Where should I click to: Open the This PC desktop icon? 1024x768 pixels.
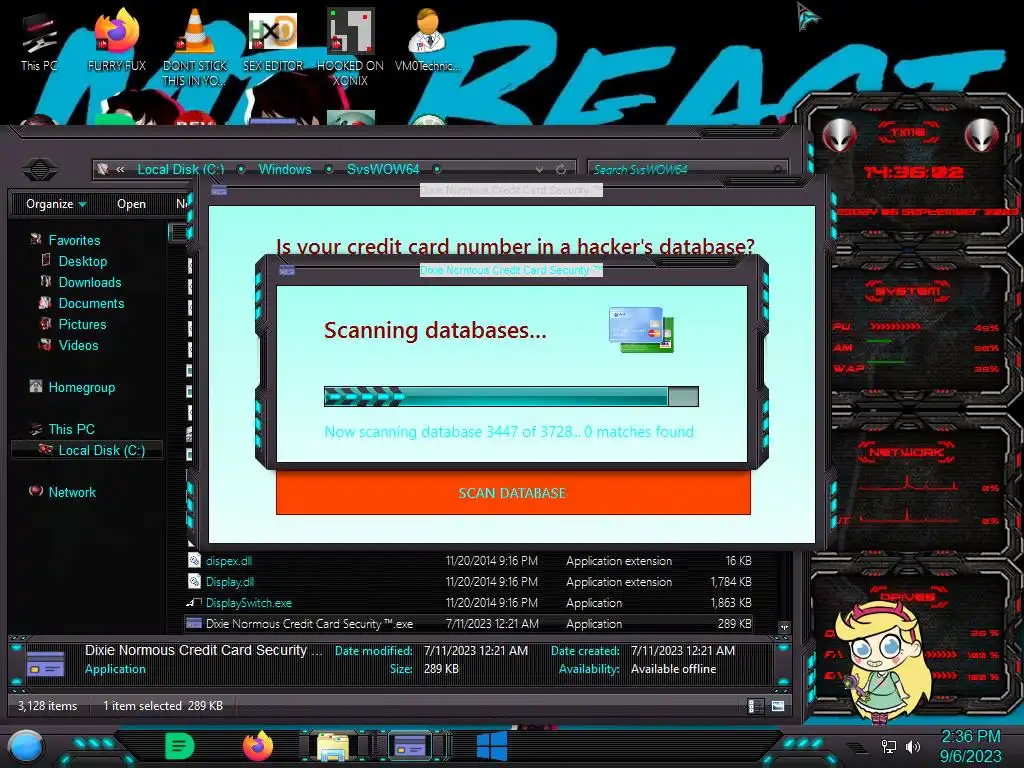pos(39,42)
